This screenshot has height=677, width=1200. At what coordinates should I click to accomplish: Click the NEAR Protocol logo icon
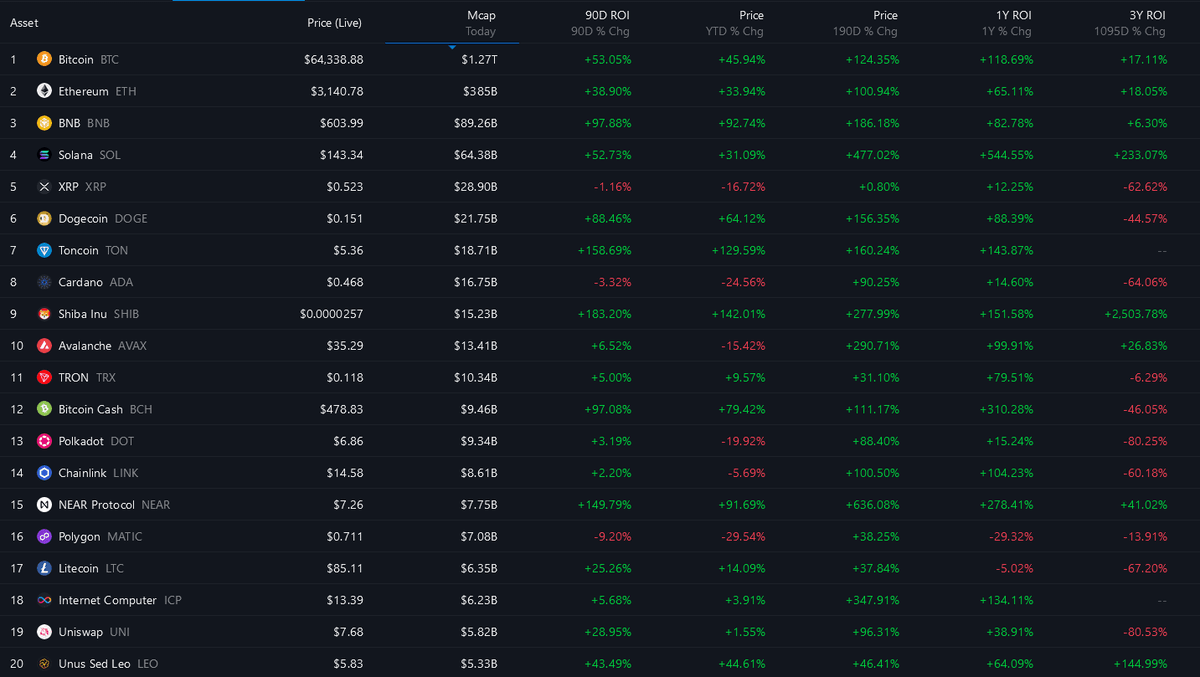44,505
